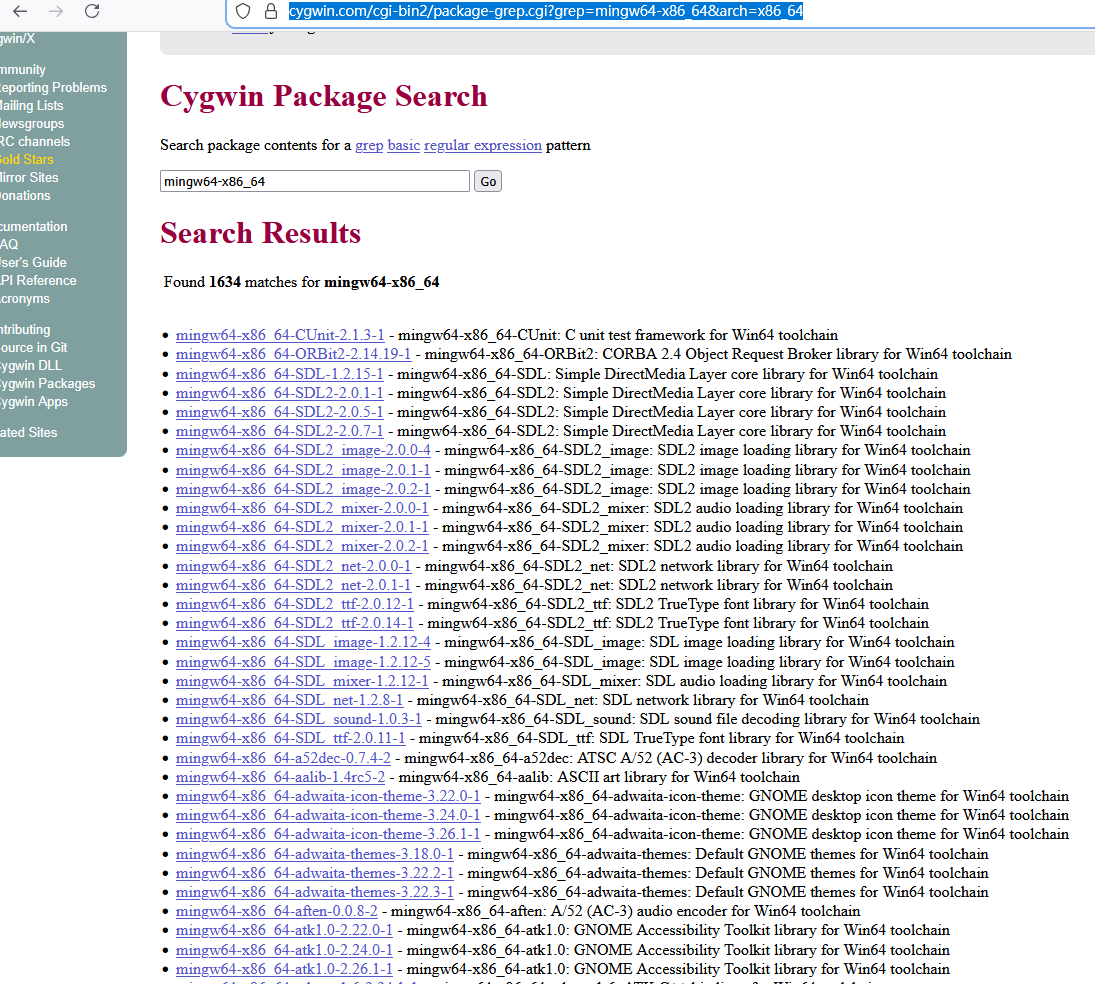Screen dimensions: 1095x984
Task: Open Reporting Problems in sidebar
Action: point(53,87)
